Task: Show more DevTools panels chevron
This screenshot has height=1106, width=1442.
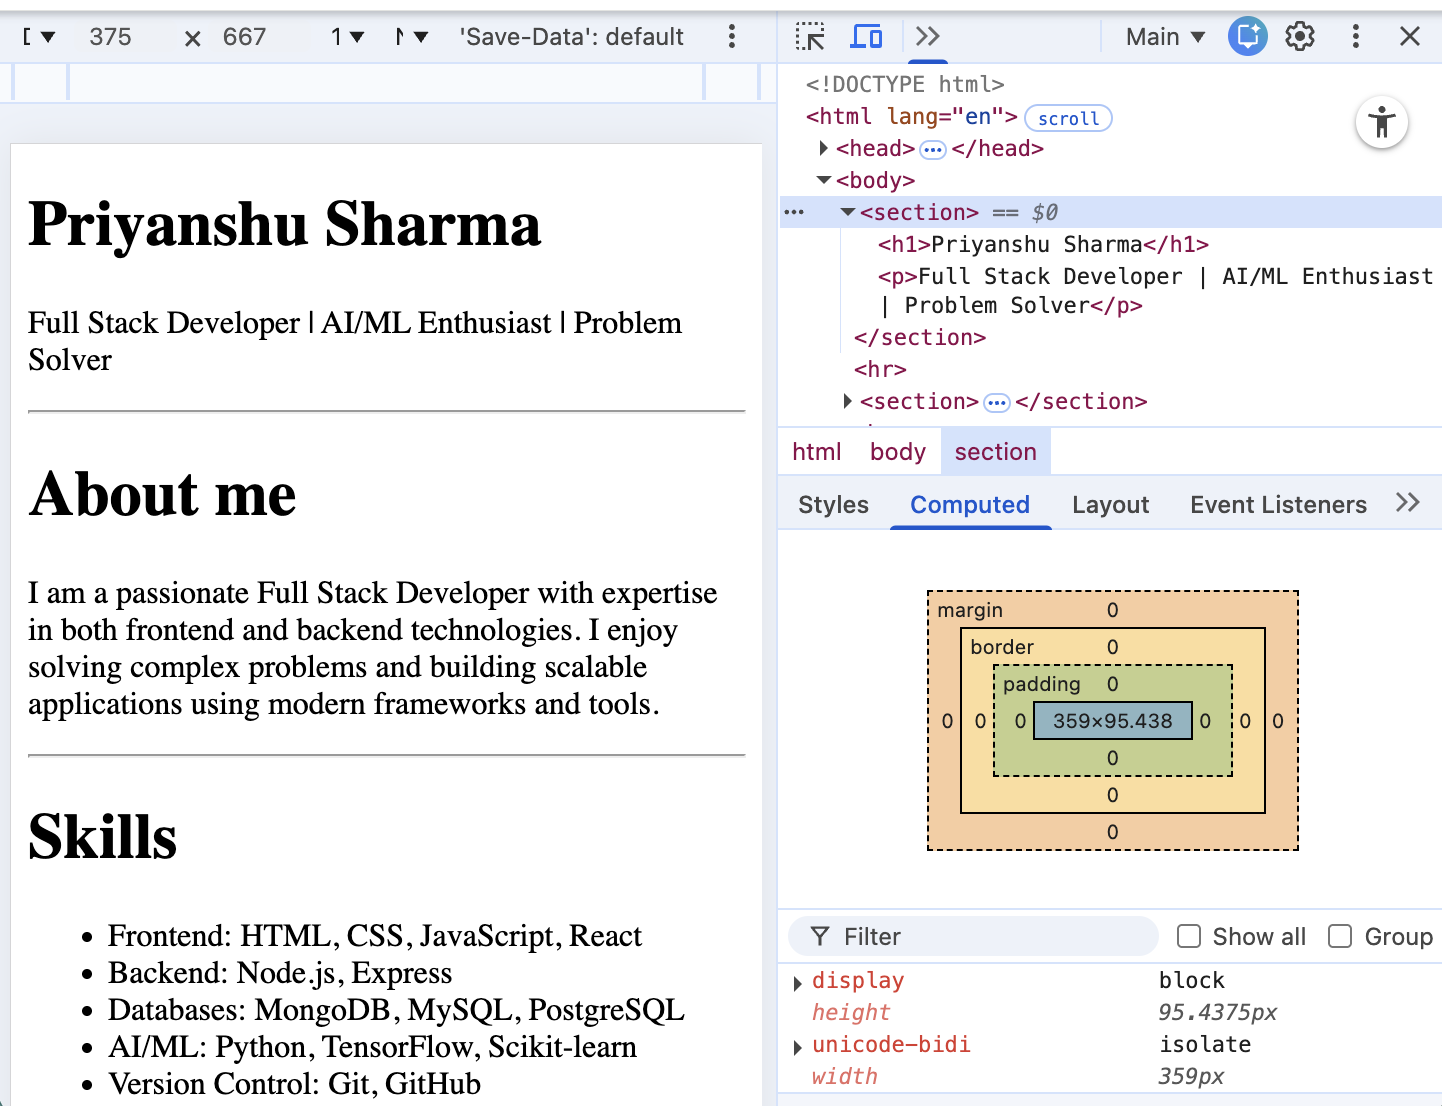Action: click(x=928, y=37)
